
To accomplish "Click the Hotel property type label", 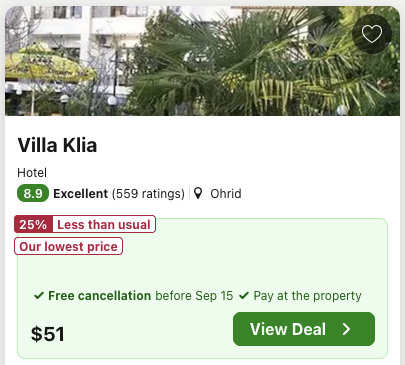I will coord(32,173).
